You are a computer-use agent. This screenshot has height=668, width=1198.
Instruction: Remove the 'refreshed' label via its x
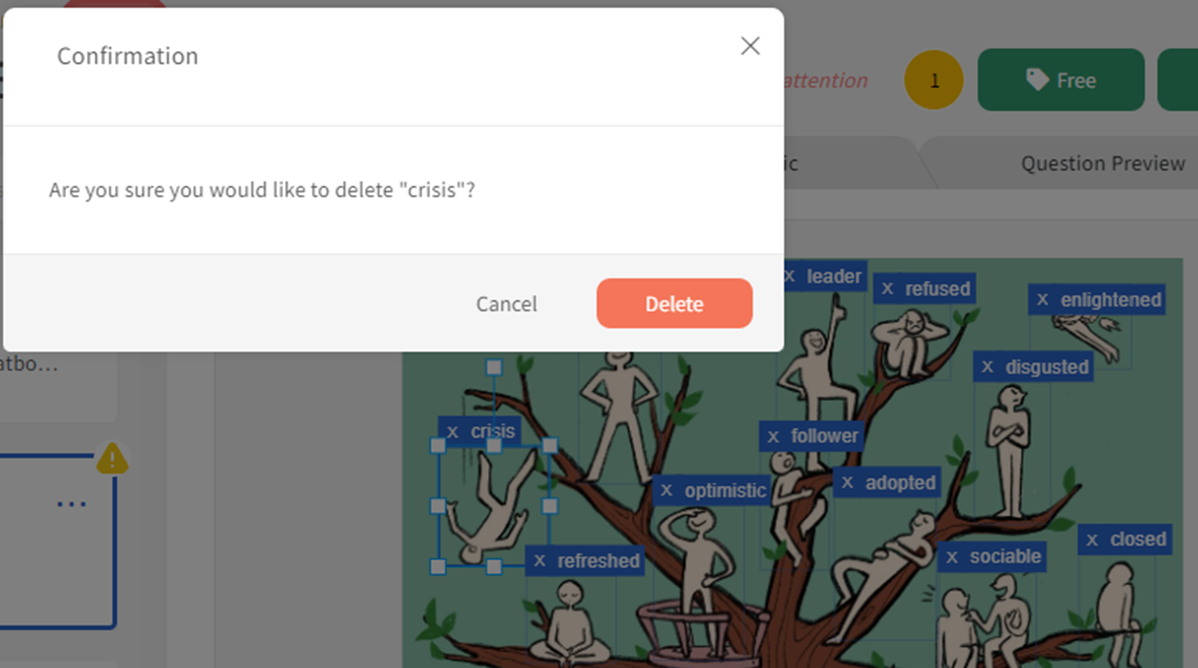tap(539, 561)
